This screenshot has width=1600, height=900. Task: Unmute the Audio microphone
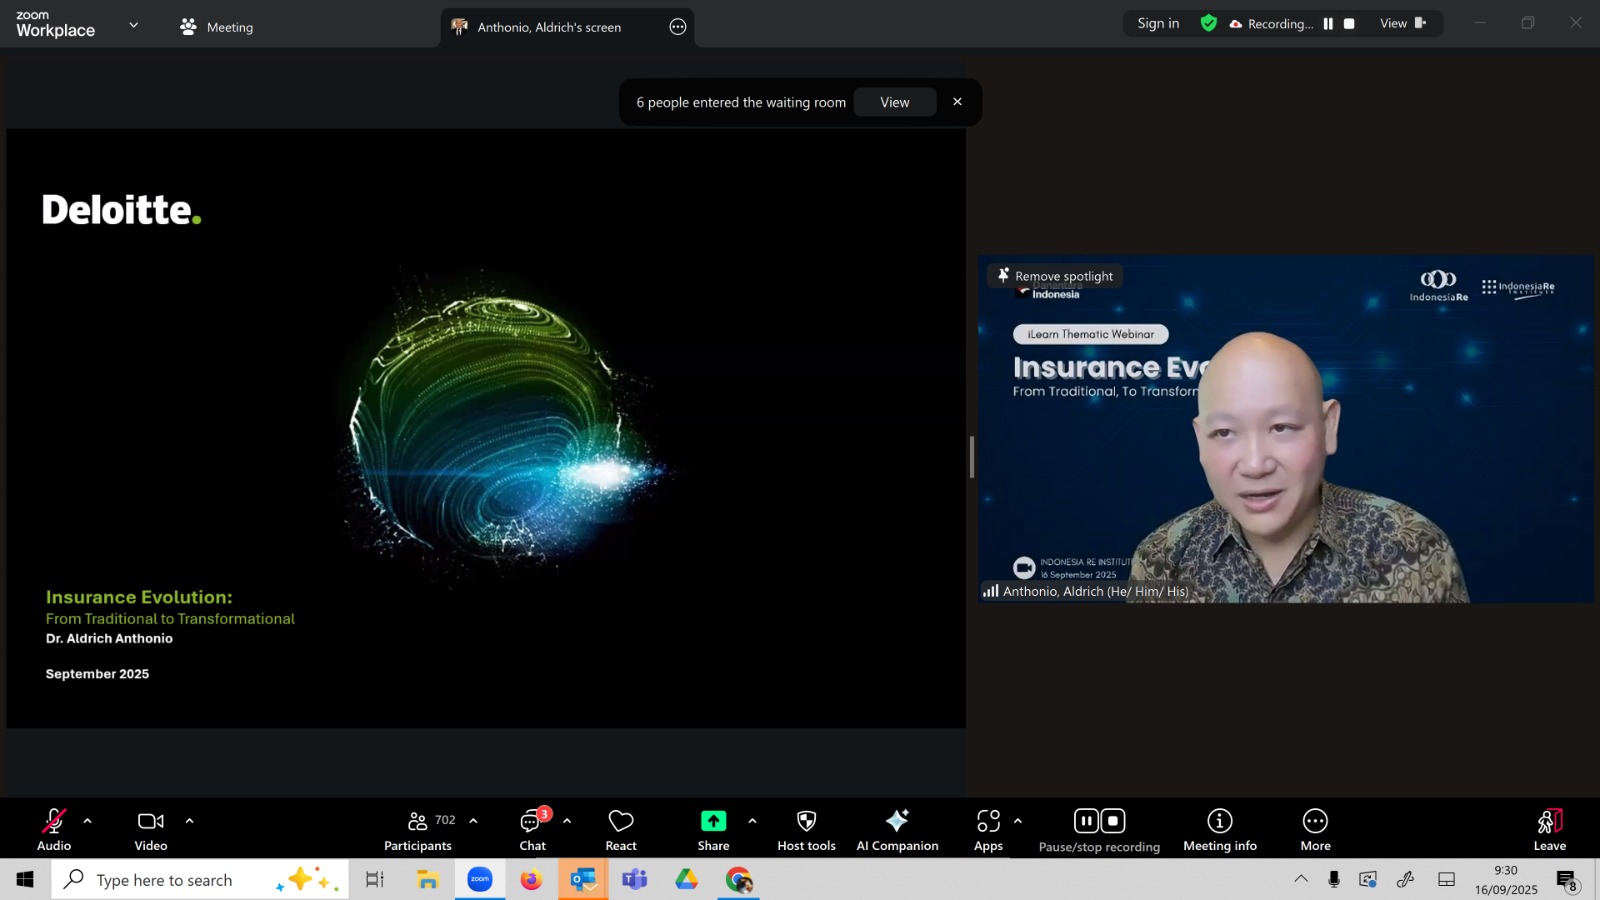click(54, 829)
